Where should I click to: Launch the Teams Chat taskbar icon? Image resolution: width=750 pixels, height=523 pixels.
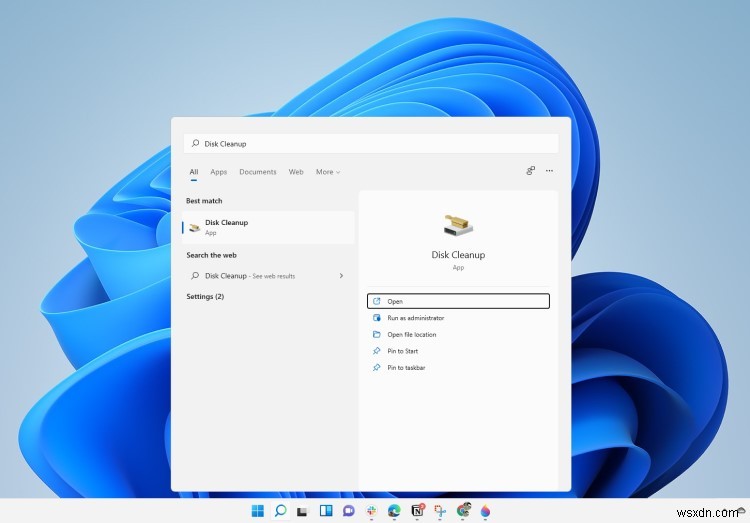[349, 511]
